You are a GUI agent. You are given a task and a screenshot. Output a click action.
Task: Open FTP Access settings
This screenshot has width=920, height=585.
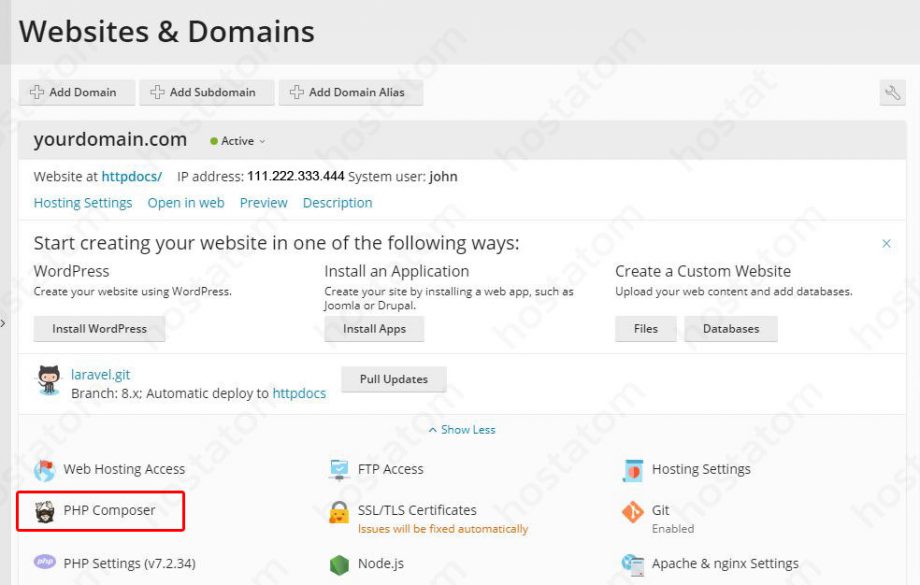[388, 469]
